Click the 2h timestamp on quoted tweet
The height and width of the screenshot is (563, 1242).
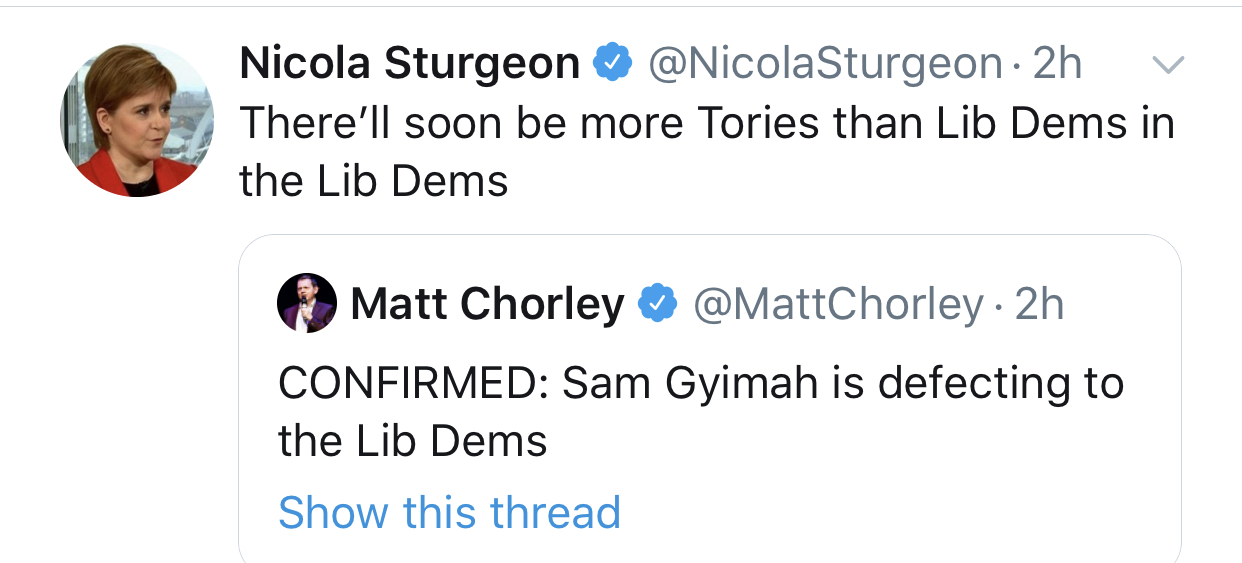(1039, 303)
